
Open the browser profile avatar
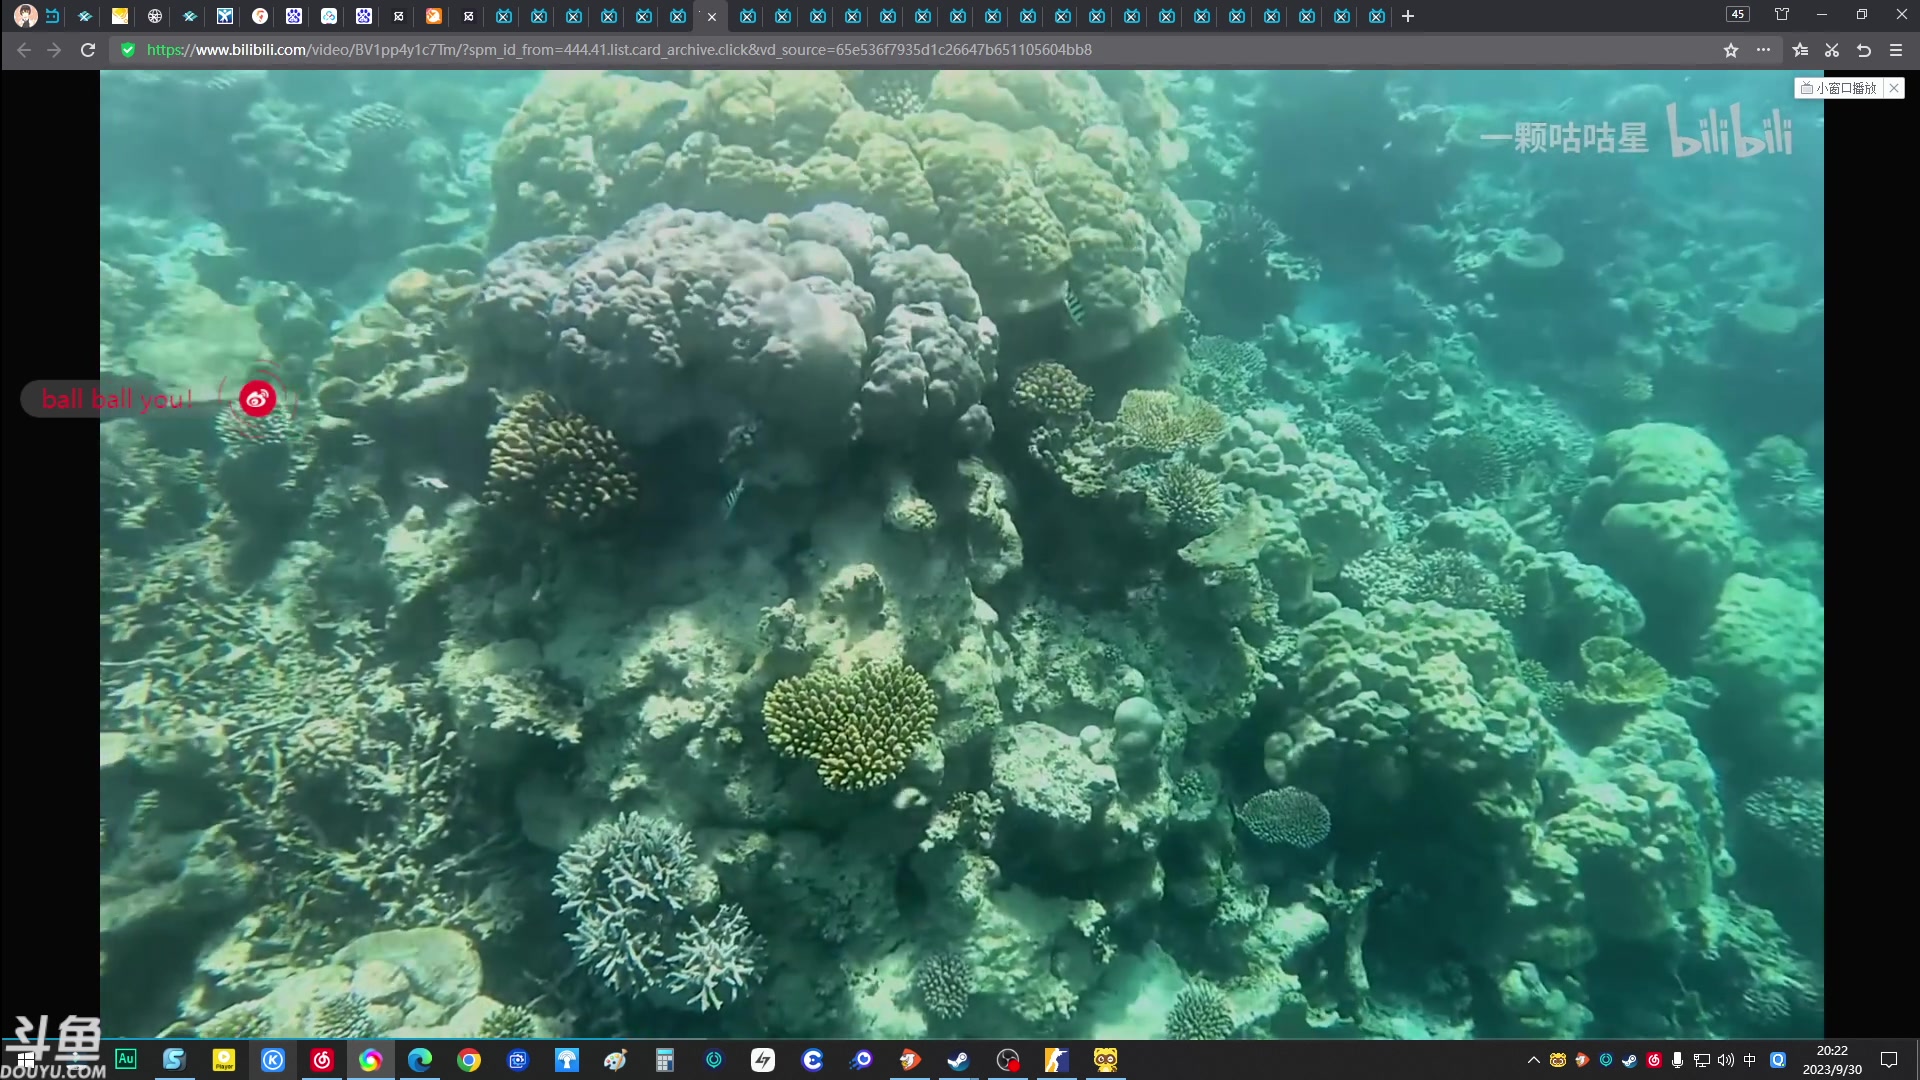pos(26,16)
